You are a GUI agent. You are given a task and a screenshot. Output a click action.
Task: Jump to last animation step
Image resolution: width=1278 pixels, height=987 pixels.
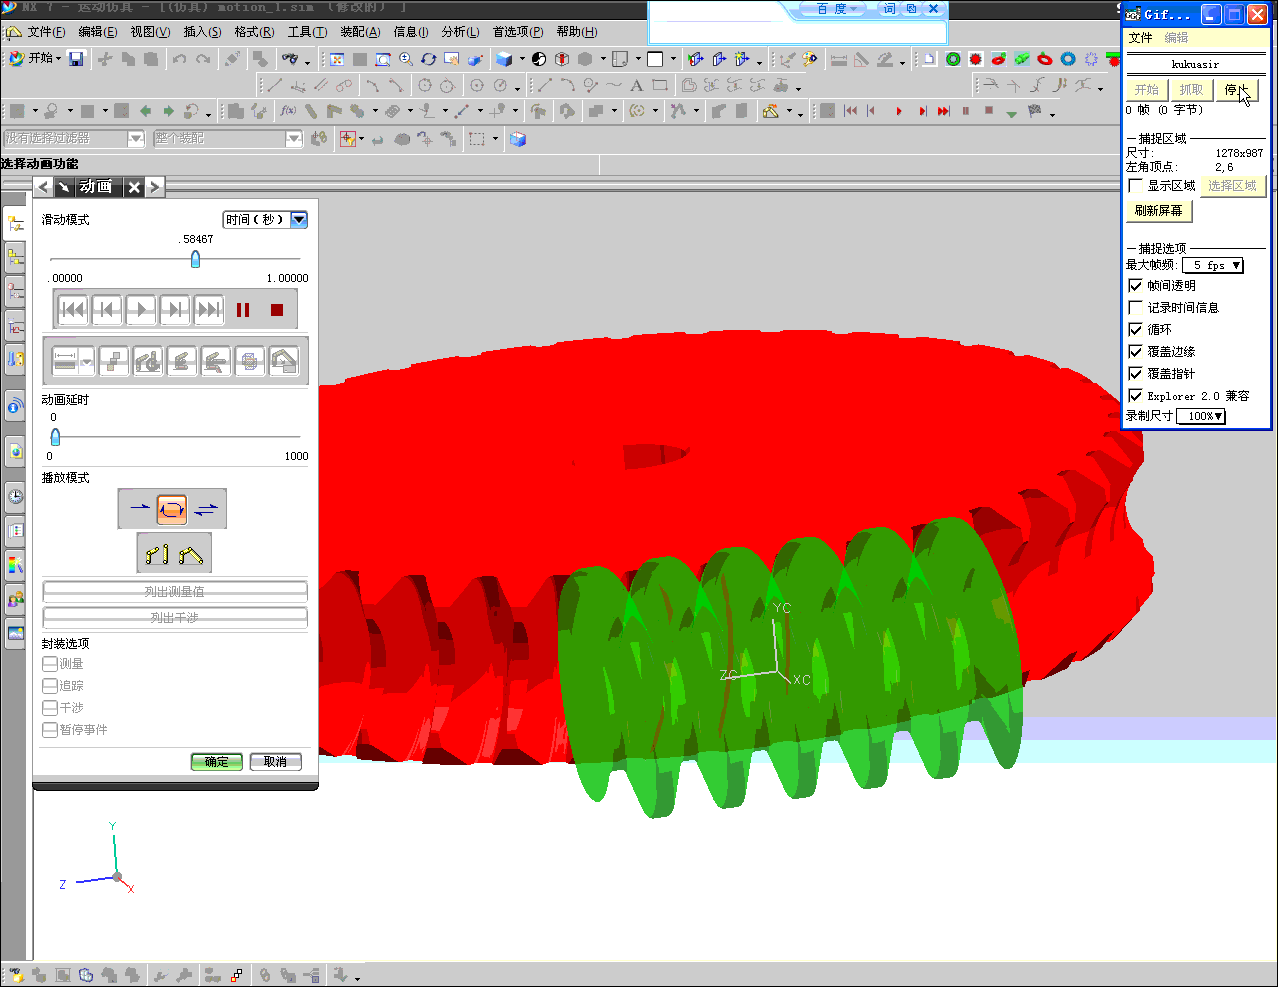coord(209,310)
